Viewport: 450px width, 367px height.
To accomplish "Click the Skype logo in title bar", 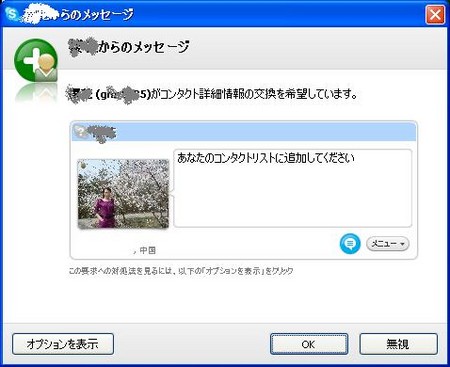I will [13, 14].
